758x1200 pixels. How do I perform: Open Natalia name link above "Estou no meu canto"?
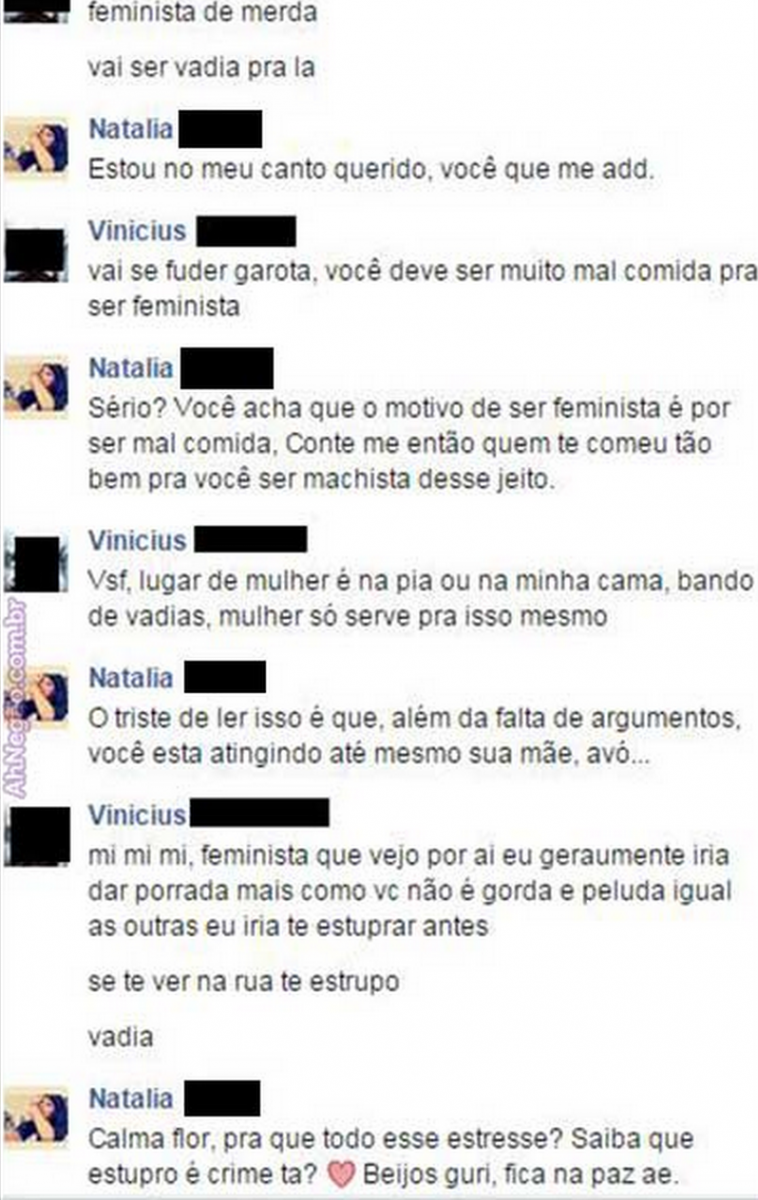pyautogui.click(x=130, y=129)
